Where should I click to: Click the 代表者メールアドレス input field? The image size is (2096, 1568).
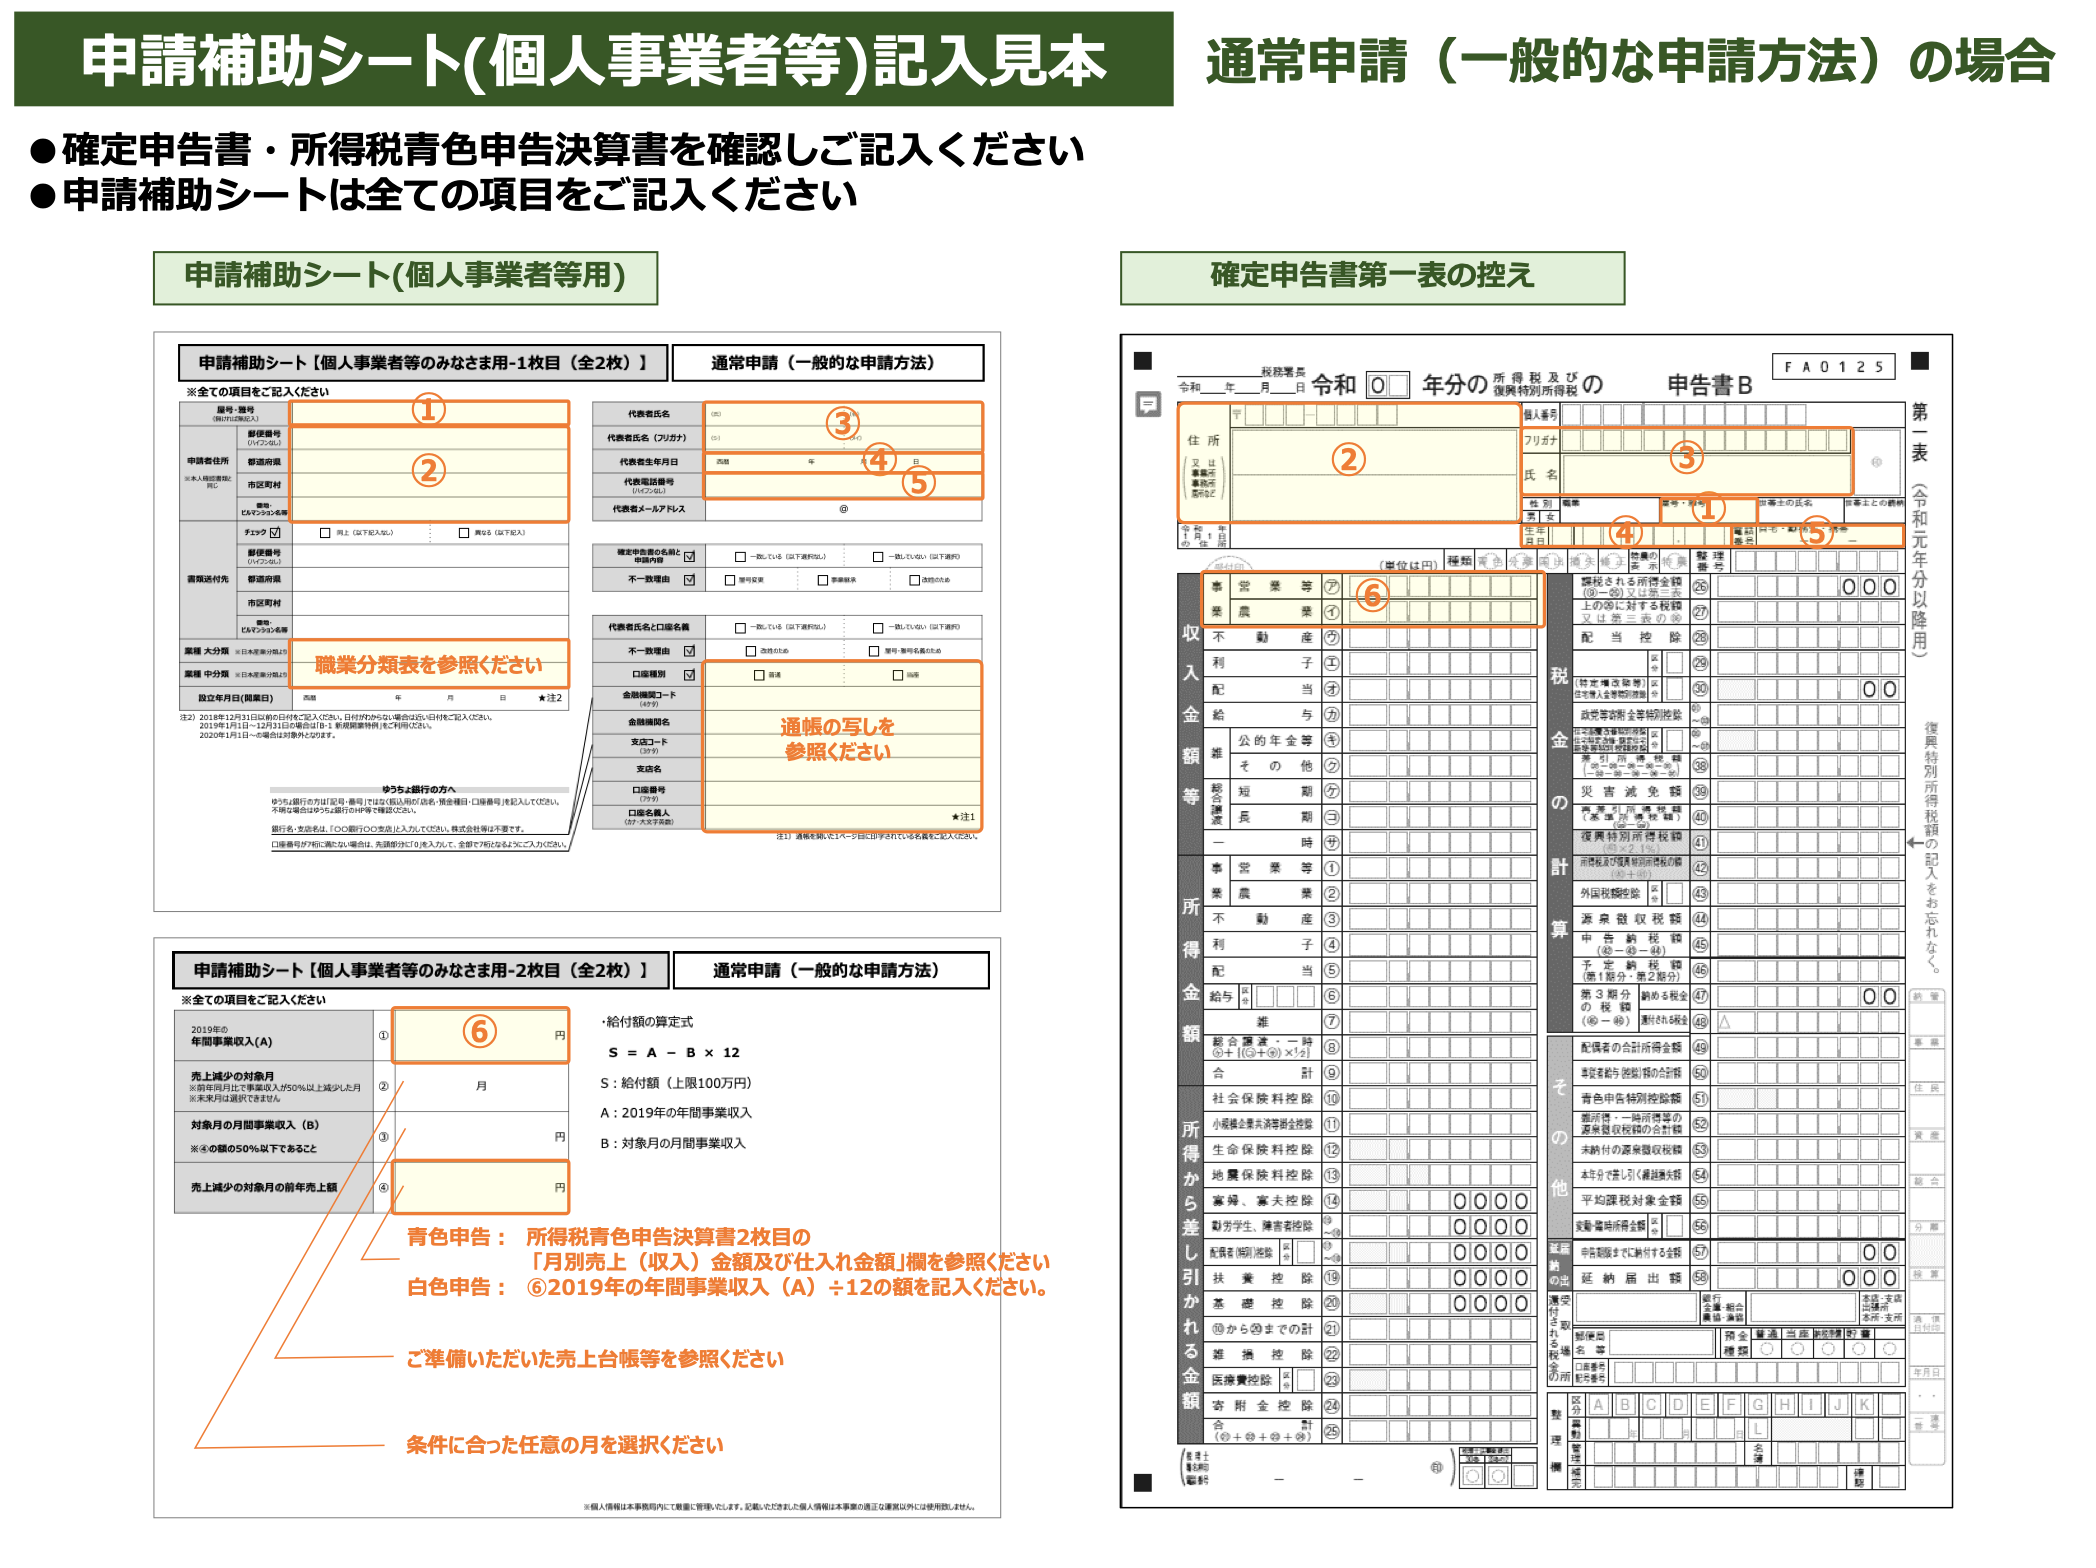(843, 509)
